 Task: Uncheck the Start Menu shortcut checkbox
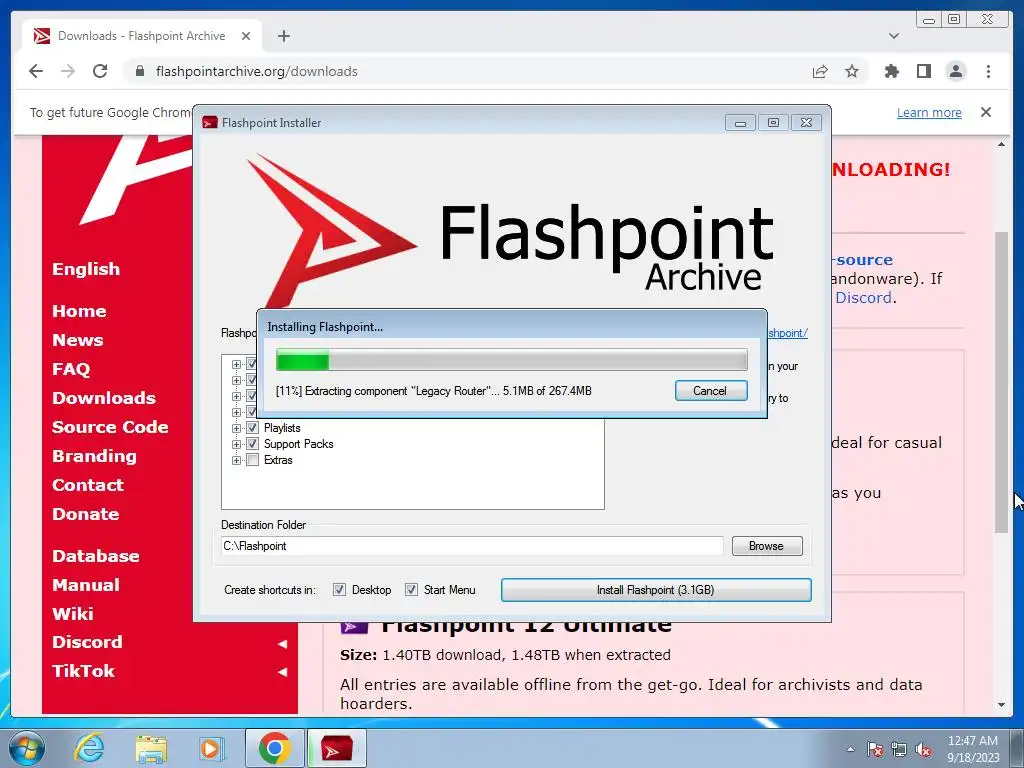click(x=411, y=590)
